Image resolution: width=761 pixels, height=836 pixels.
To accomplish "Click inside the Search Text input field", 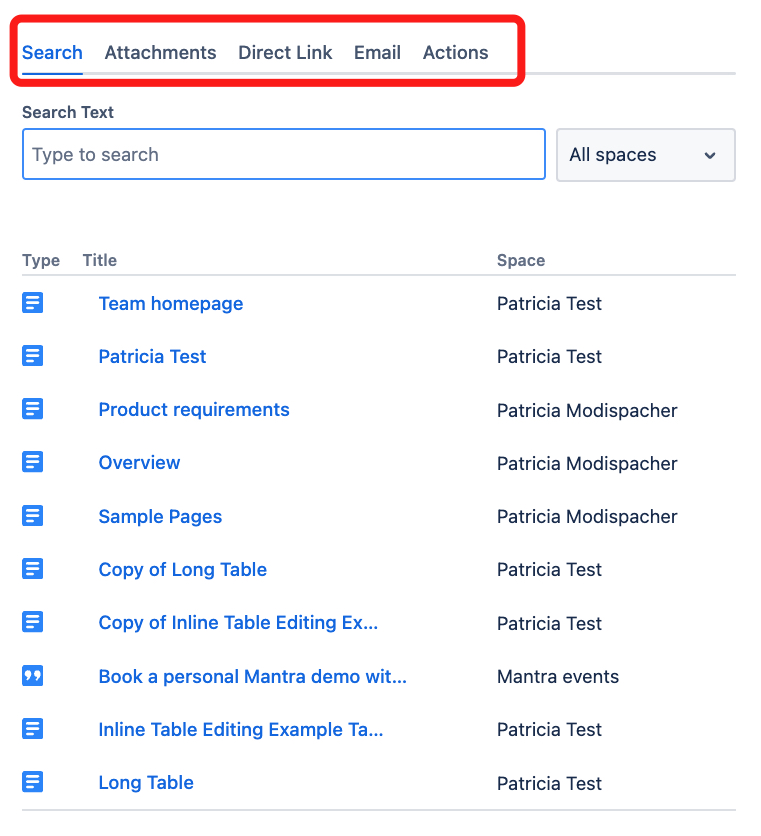I will pos(283,154).
